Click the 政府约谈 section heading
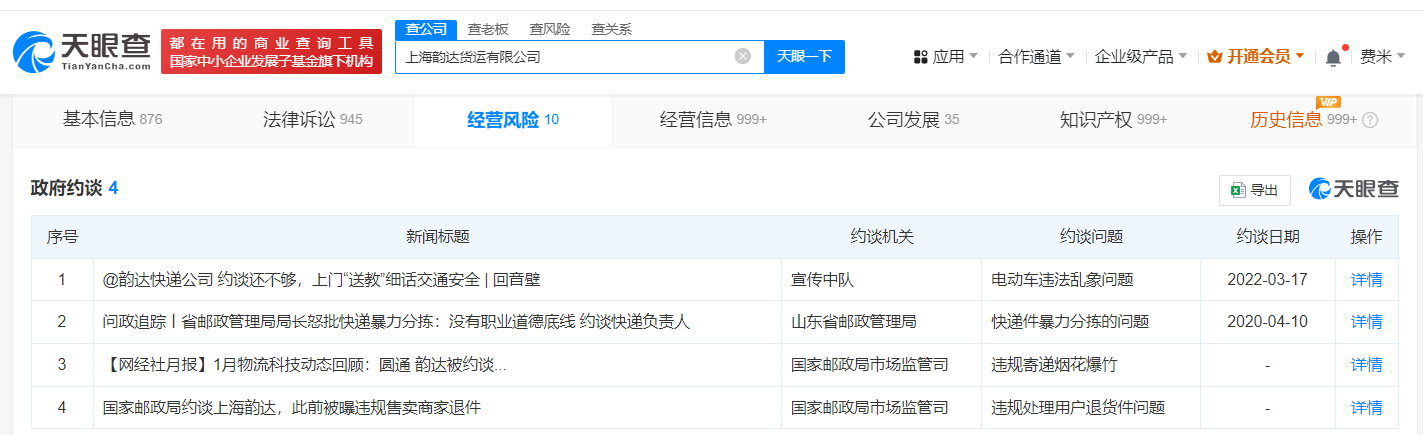Image resolution: width=1423 pixels, height=435 pixels. (x=74, y=188)
